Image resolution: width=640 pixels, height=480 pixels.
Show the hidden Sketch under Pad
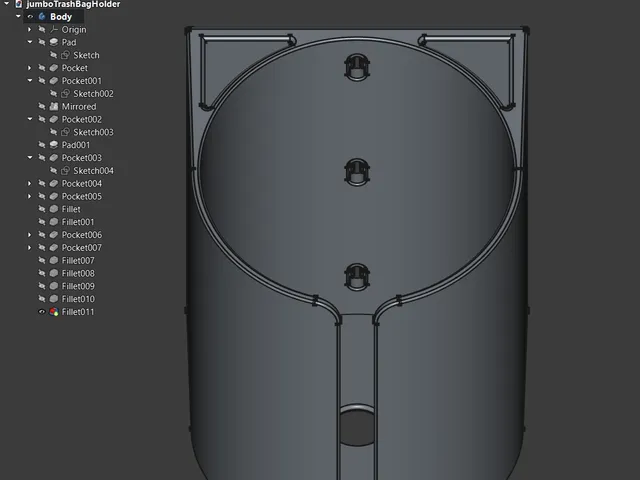(53, 55)
